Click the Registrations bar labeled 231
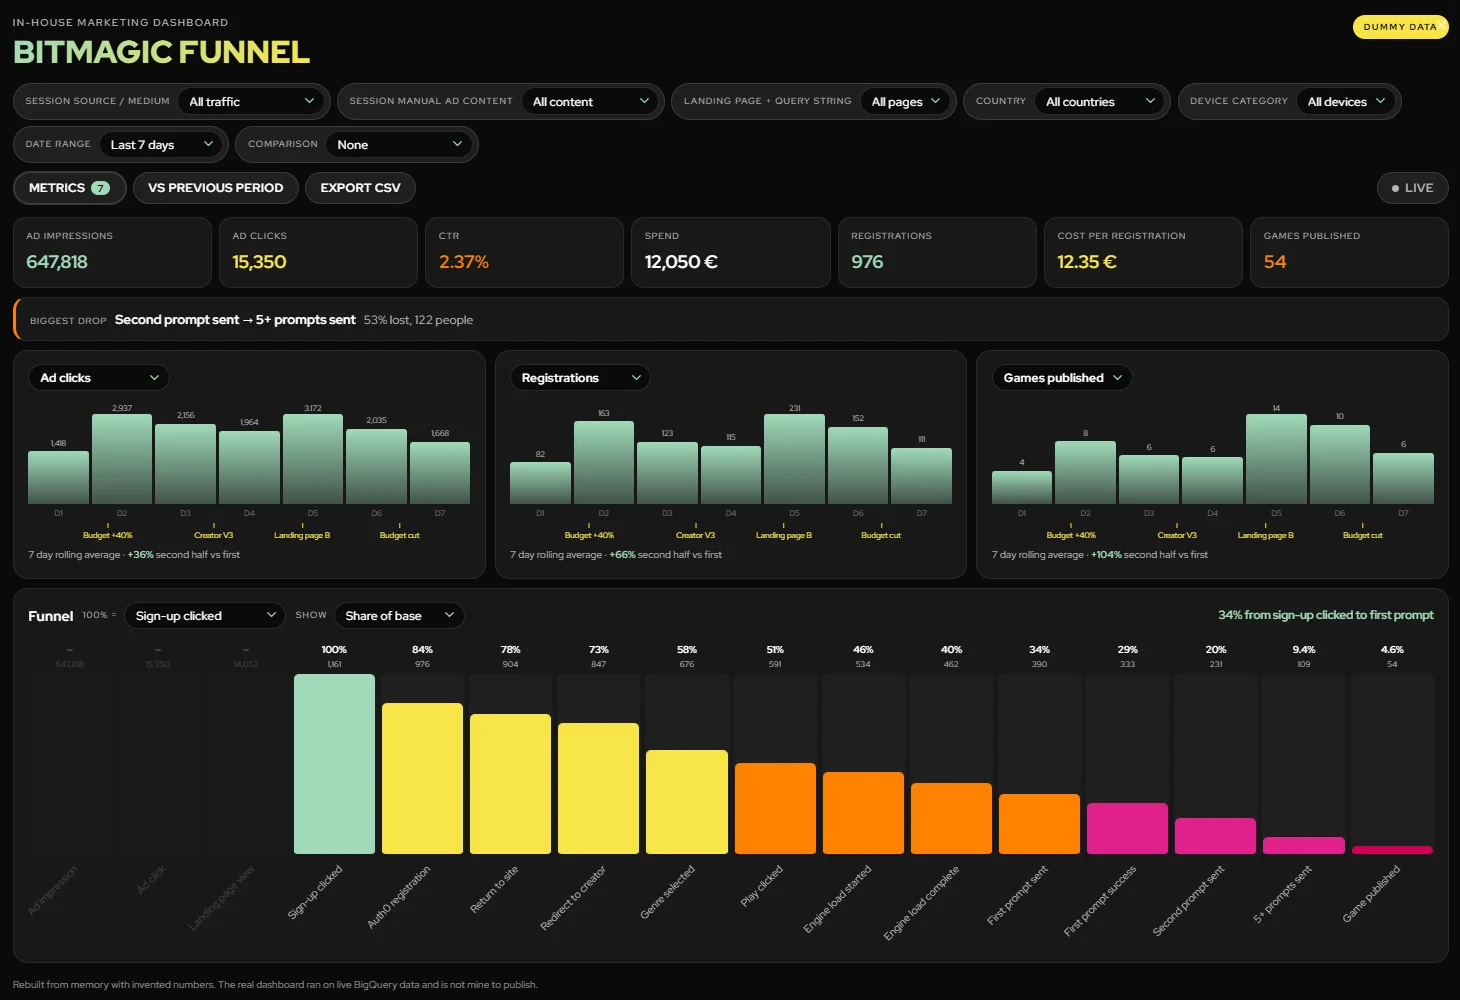The height and width of the screenshot is (1000, 1460). click(x=794, y=459)
